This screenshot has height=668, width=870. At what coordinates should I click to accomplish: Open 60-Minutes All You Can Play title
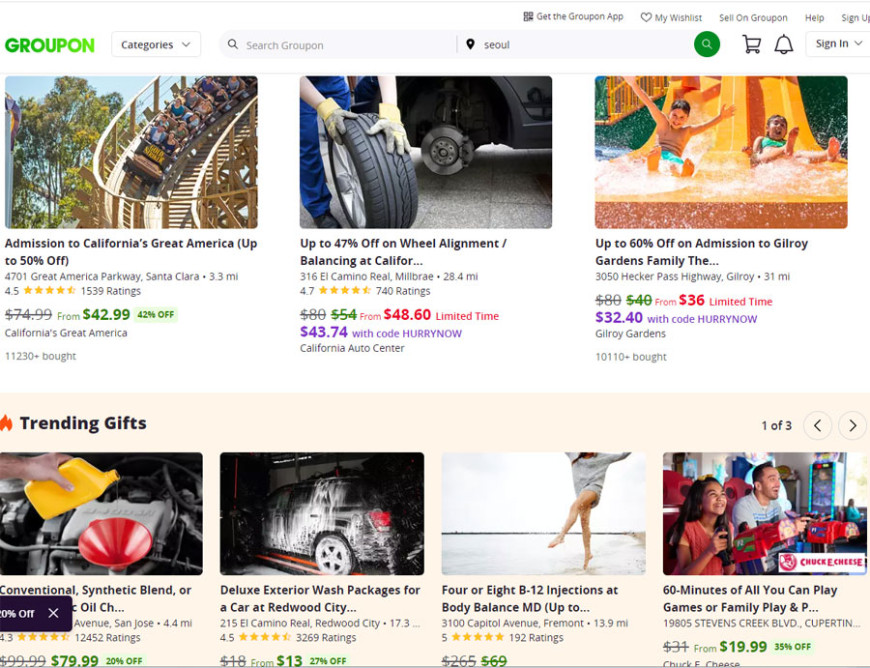point(750,599)
